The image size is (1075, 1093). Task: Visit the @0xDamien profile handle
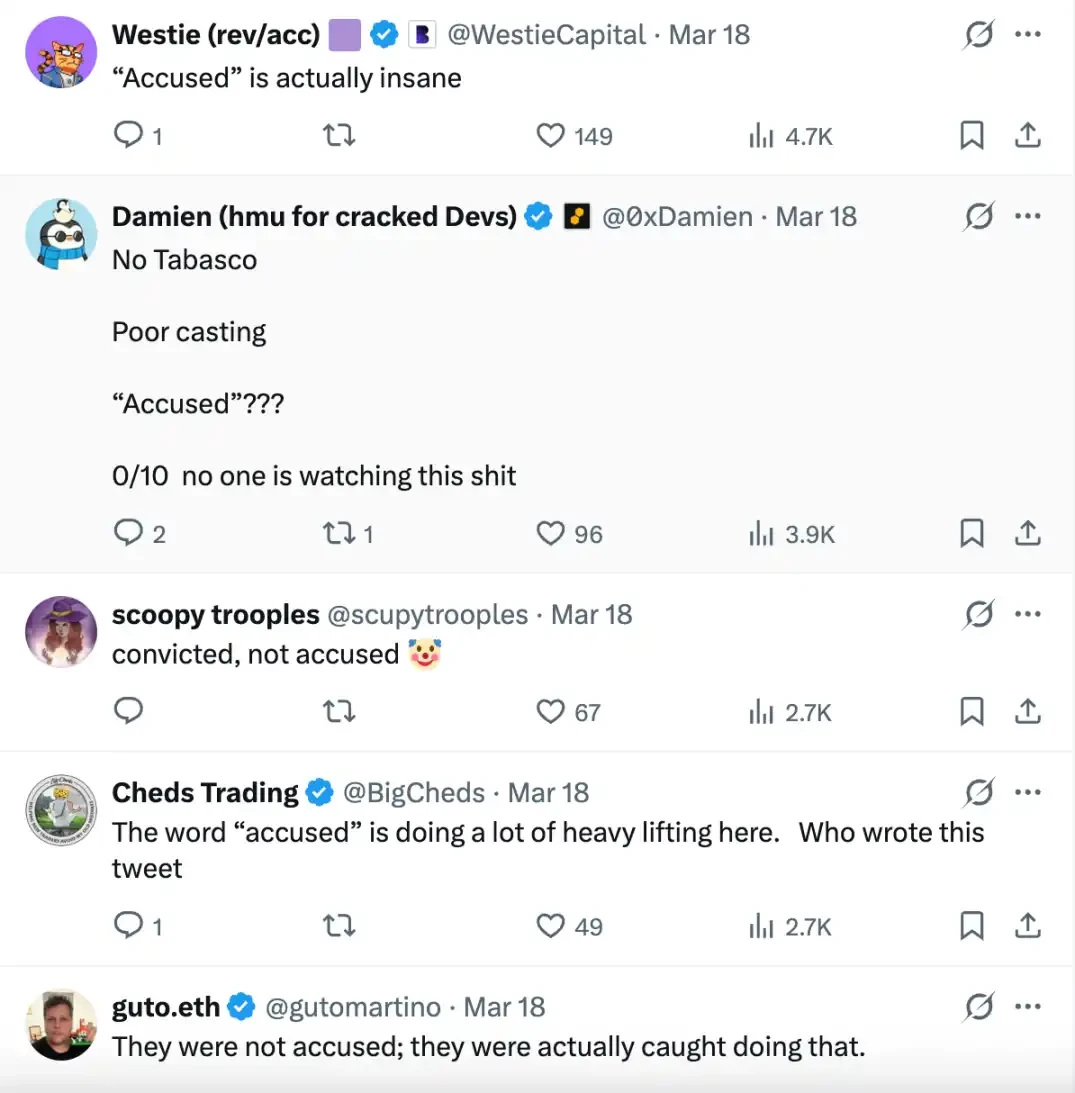(677, 217)
